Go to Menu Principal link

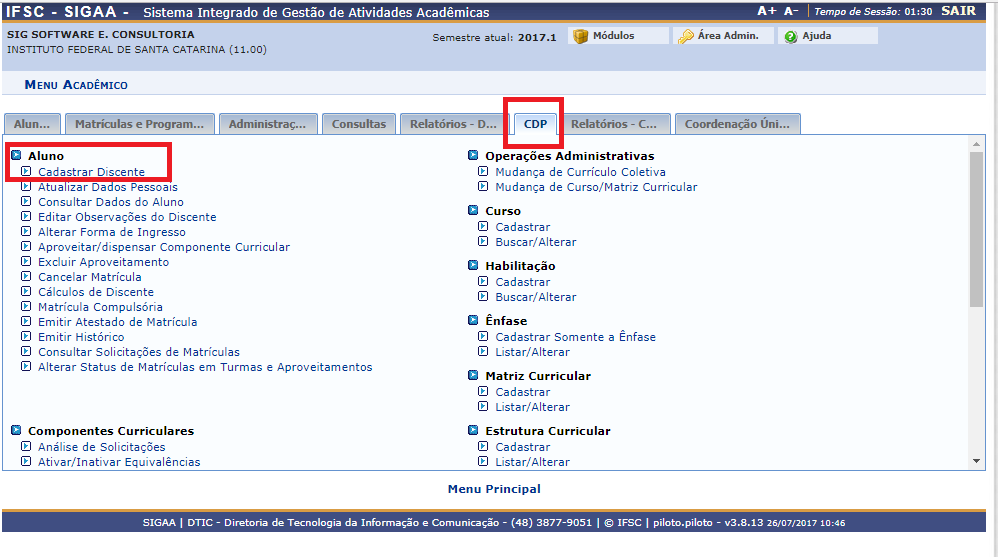click(x=494, y=489)
